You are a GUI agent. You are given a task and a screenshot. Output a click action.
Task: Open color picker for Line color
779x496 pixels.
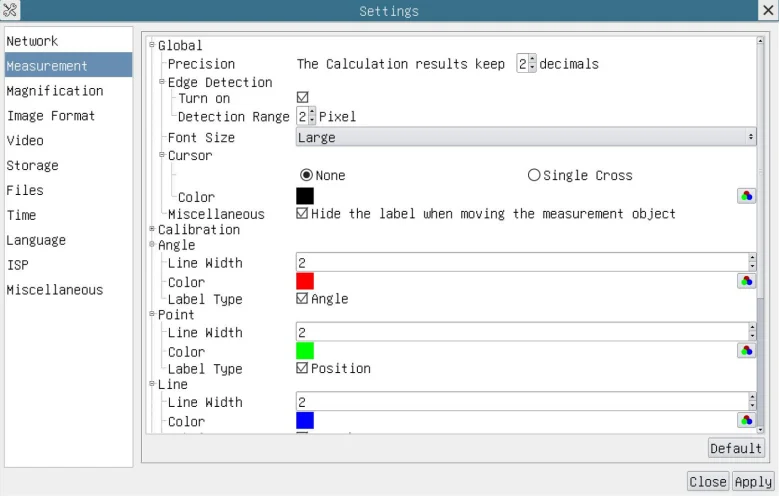coord(746,420)
